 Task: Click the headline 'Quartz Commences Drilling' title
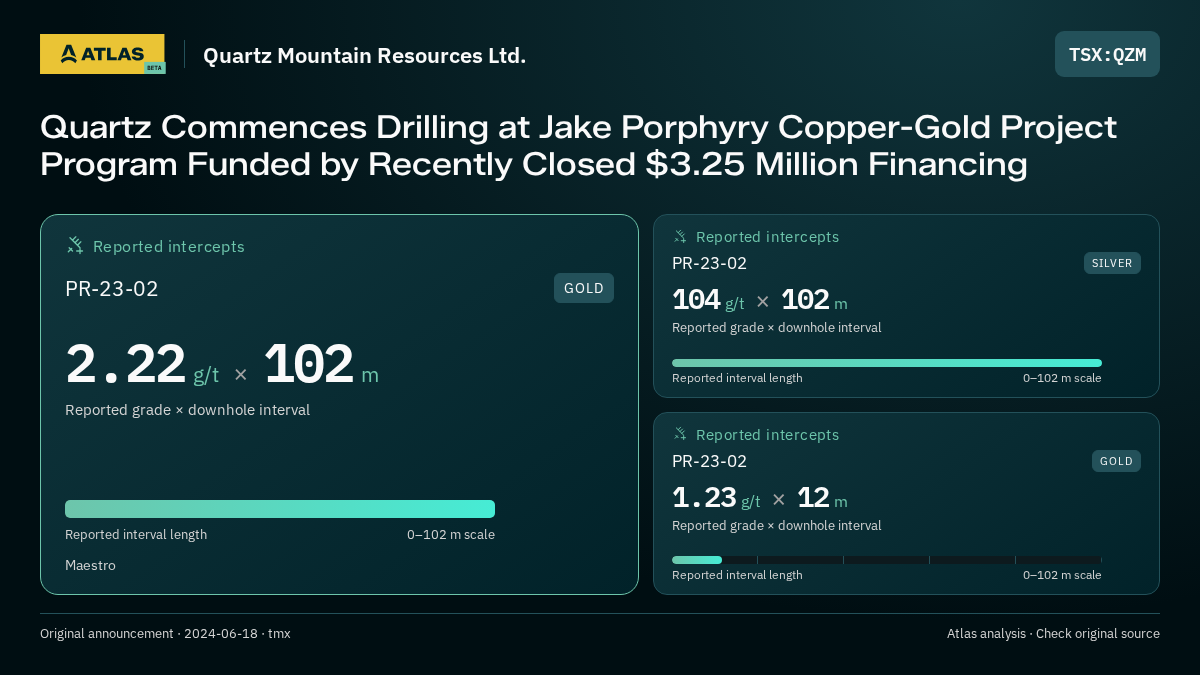coord(578,145)
